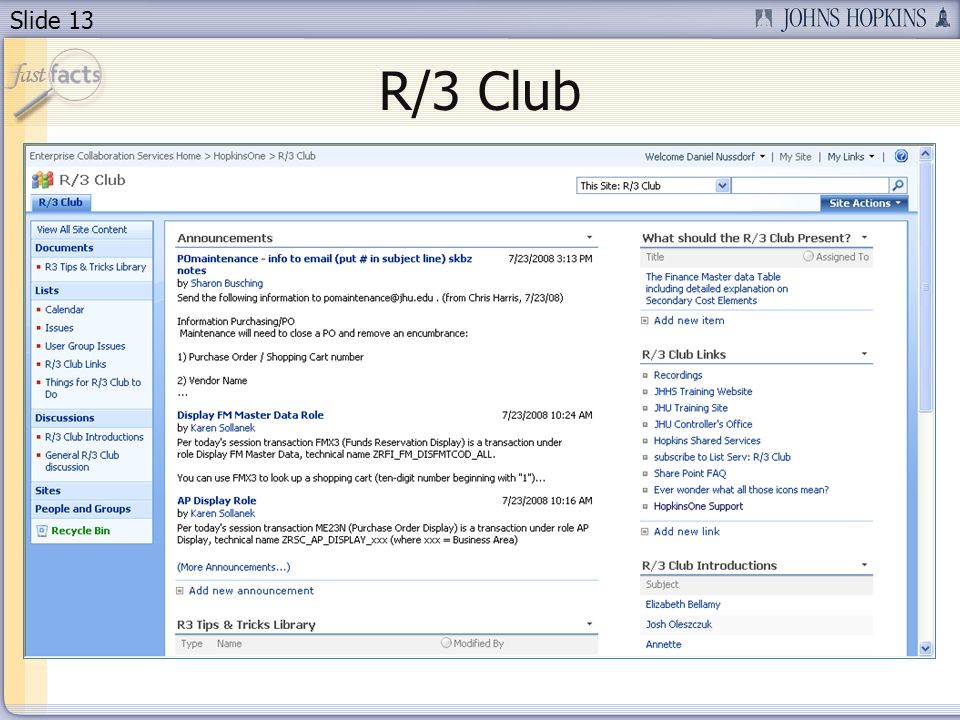Image resolution: width=960 pixels, height=720 pixels.
Task: Open the Display FM Master Data Role announcement
Action: [x=250, y=415]
